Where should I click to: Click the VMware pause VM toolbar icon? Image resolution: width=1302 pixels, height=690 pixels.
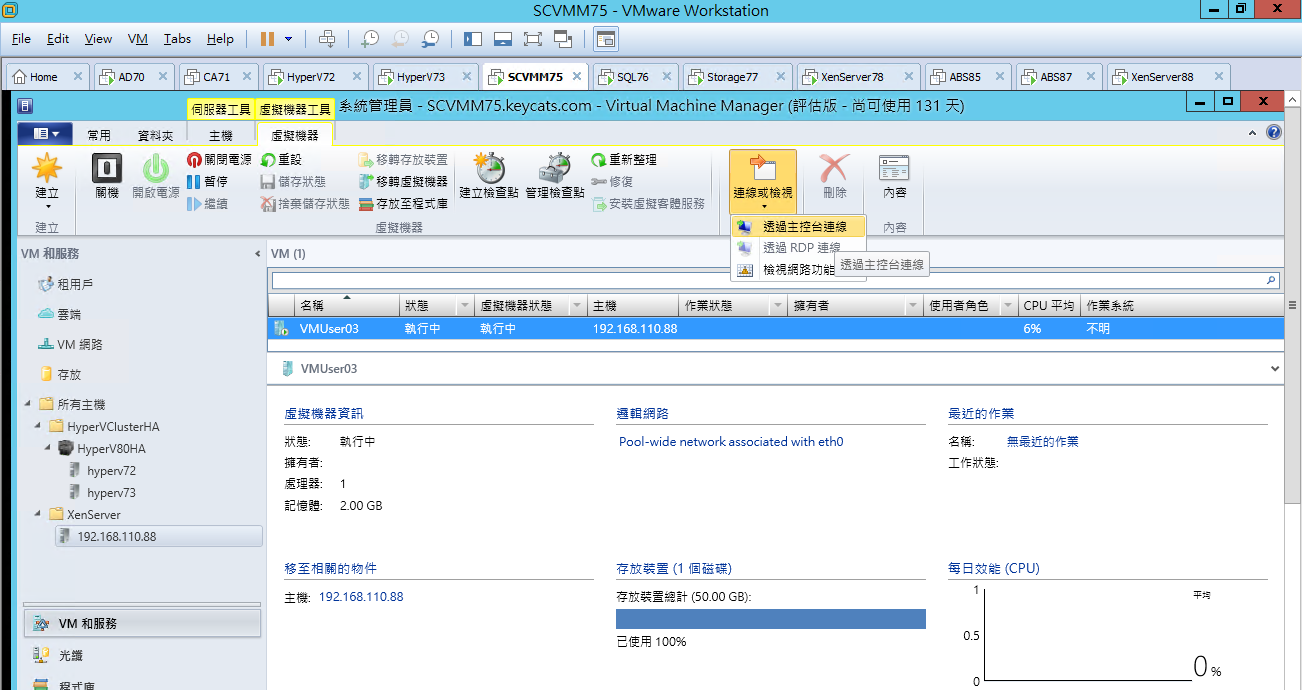267,39
